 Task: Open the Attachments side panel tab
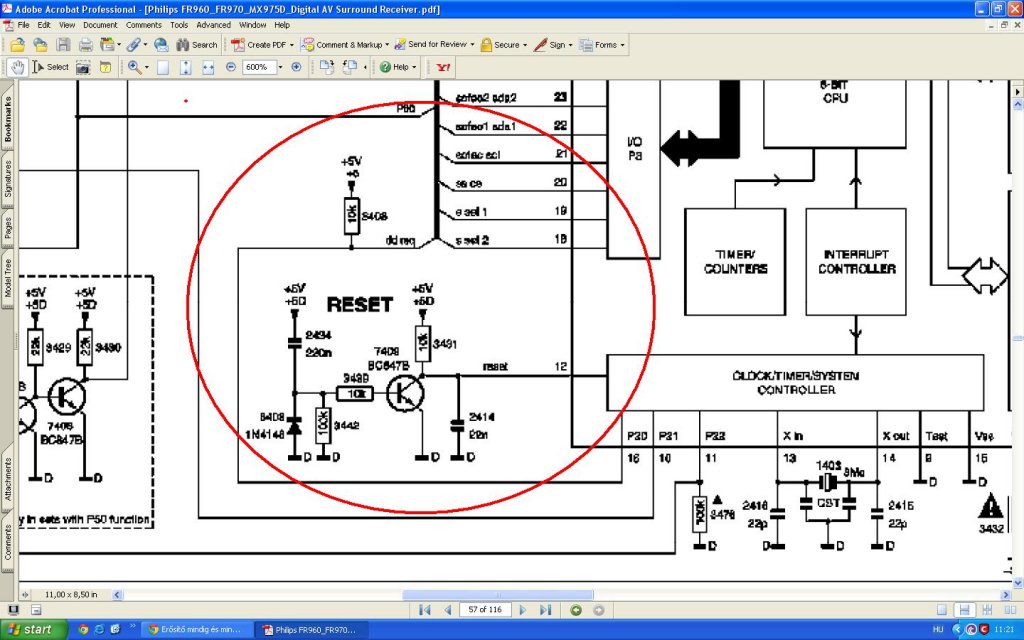[x=8, y=479]
